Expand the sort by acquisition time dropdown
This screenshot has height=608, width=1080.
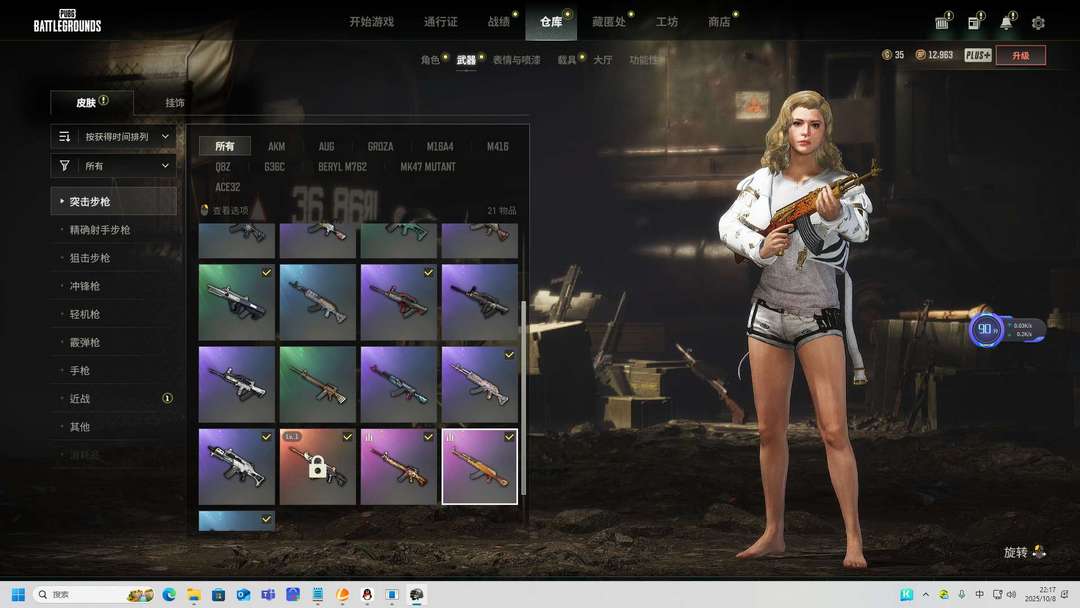click(x=114, y=136)
